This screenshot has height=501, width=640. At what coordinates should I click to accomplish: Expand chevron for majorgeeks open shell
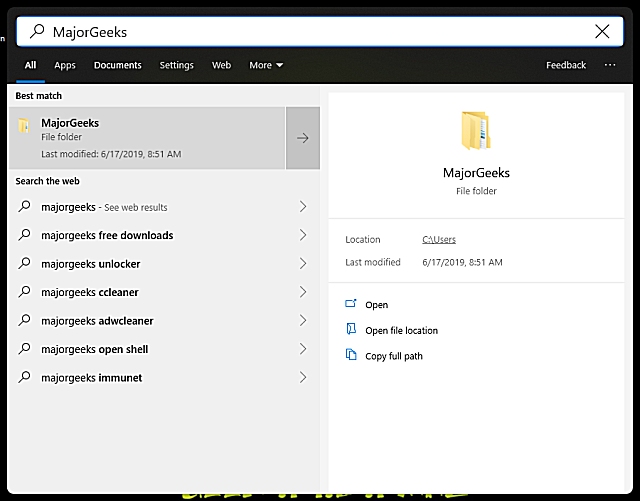pyautogui.click(x=303, y=349)
